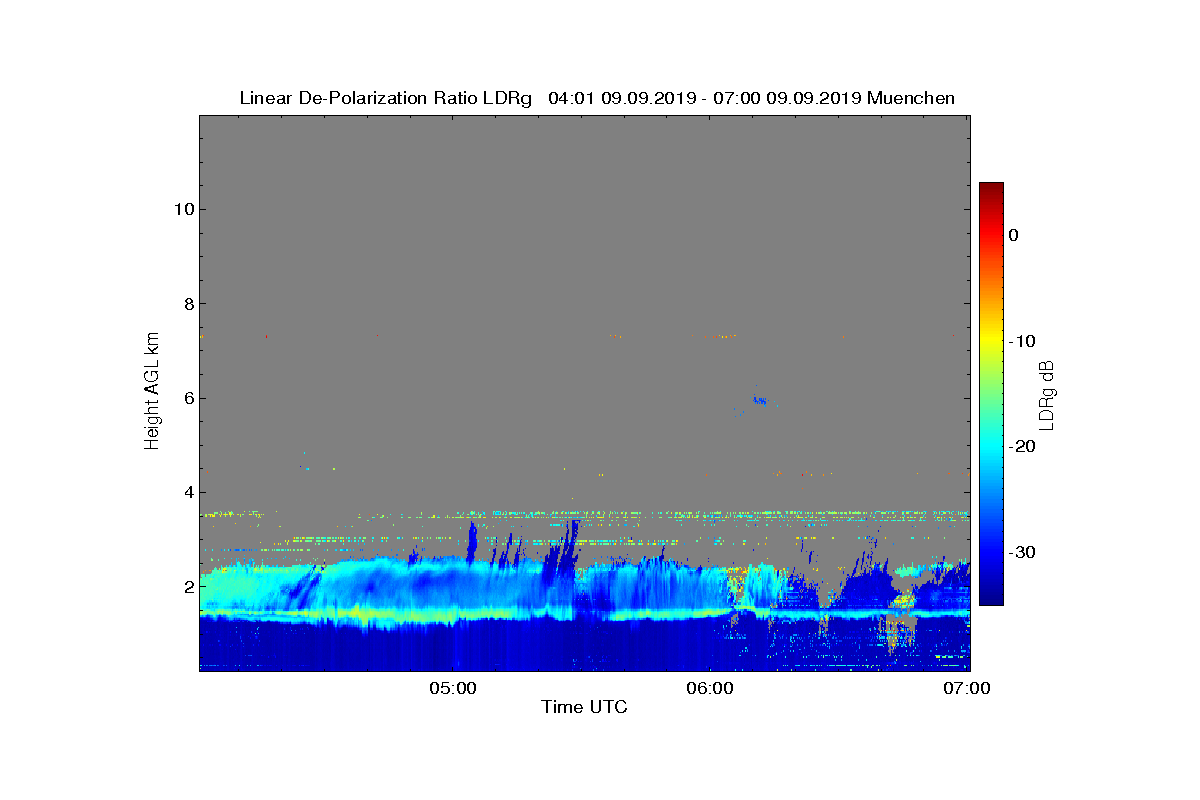Click the colorbar tick label -10

(x=1021, y=341)
